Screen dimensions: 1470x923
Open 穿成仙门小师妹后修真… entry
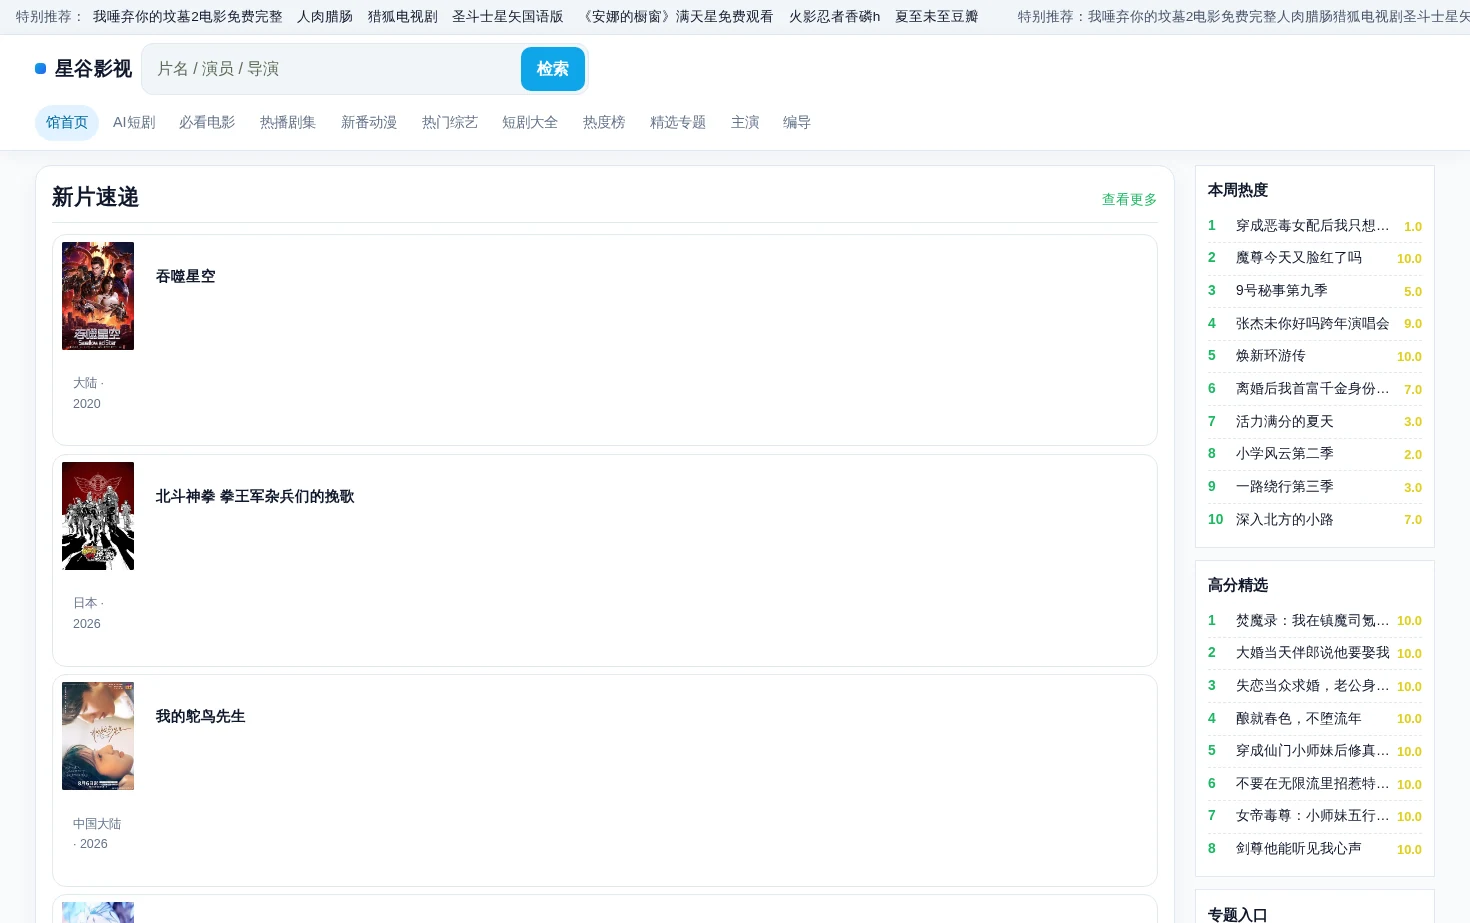pyautogui.click(x=1315, y=751)
